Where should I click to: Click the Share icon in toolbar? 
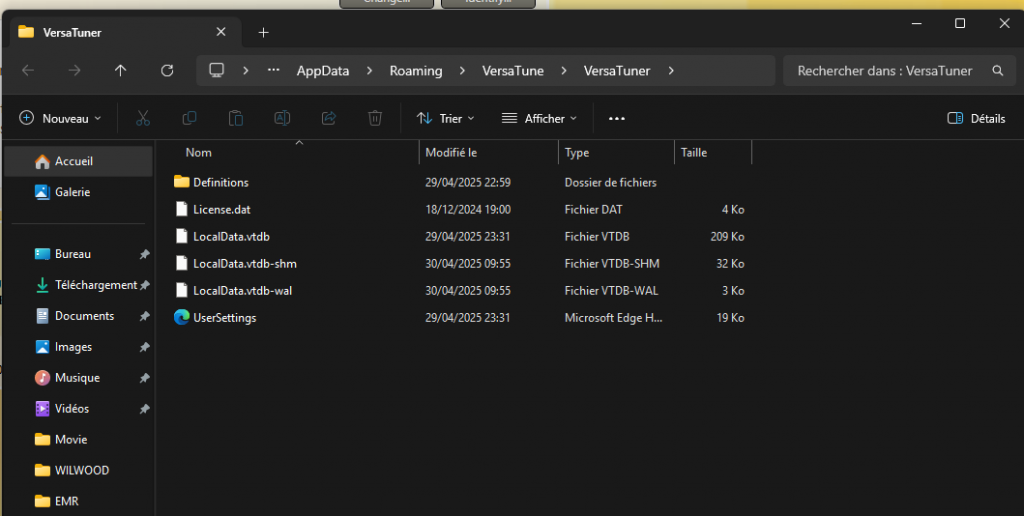(x=328, y=118)
